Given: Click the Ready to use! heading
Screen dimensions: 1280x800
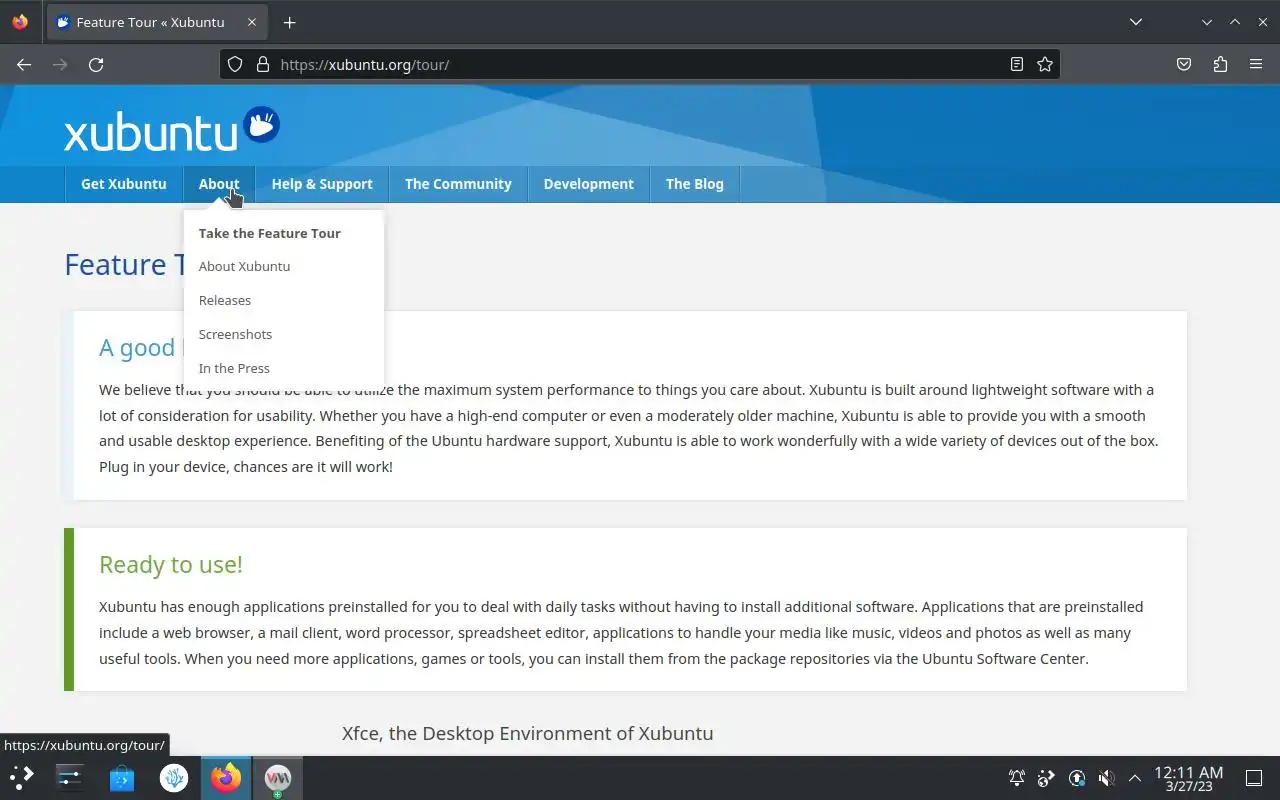Looking at the screenshot, I should [171, 564].
